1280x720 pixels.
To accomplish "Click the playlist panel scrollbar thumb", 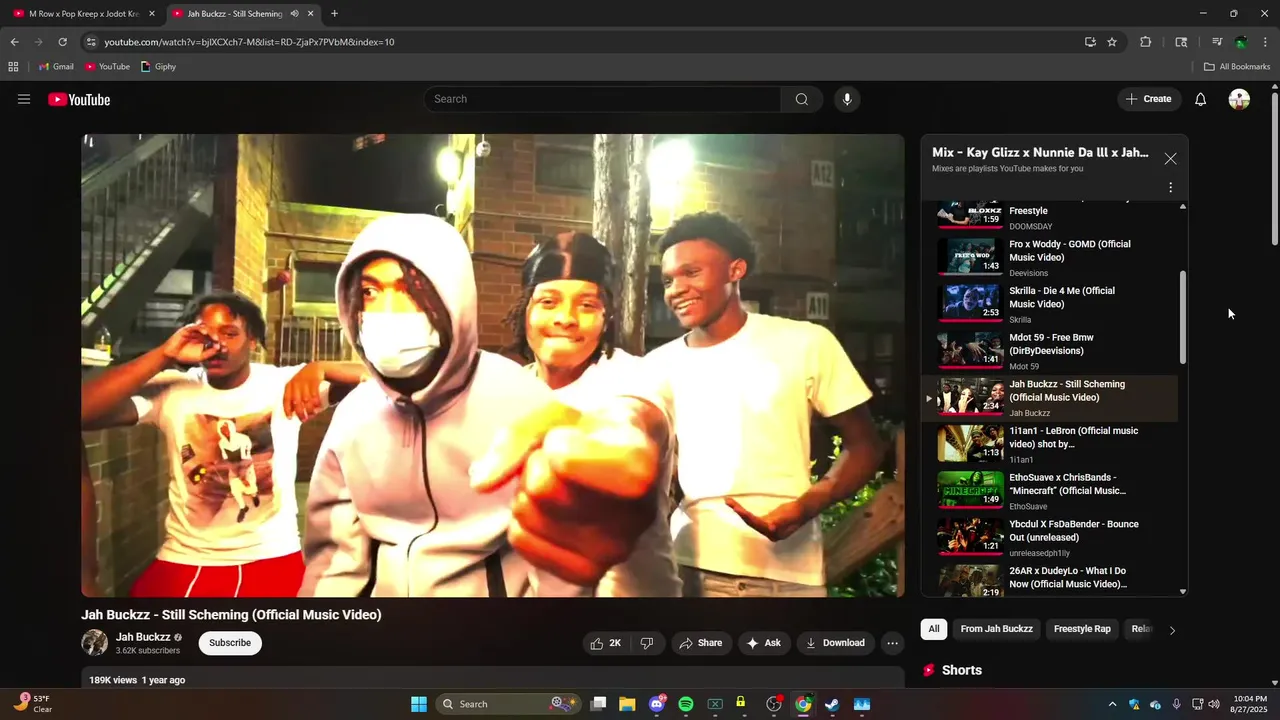I will [x=1183, y=317].
